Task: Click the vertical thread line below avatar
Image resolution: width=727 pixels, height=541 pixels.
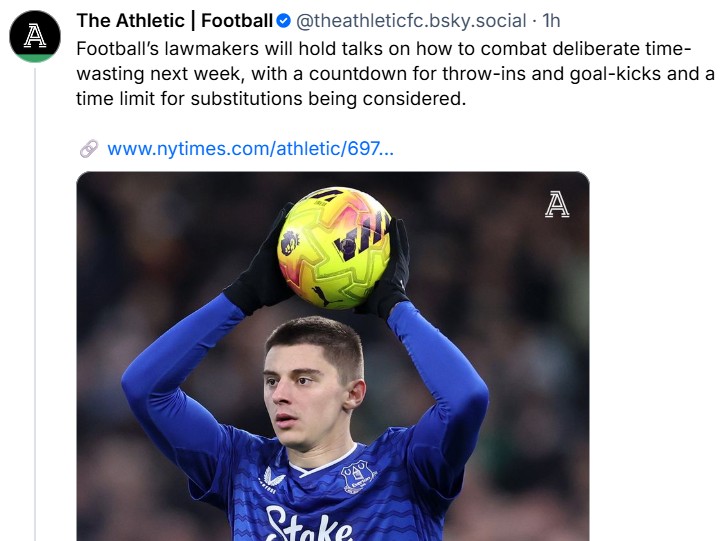Action: pos(35,300)
